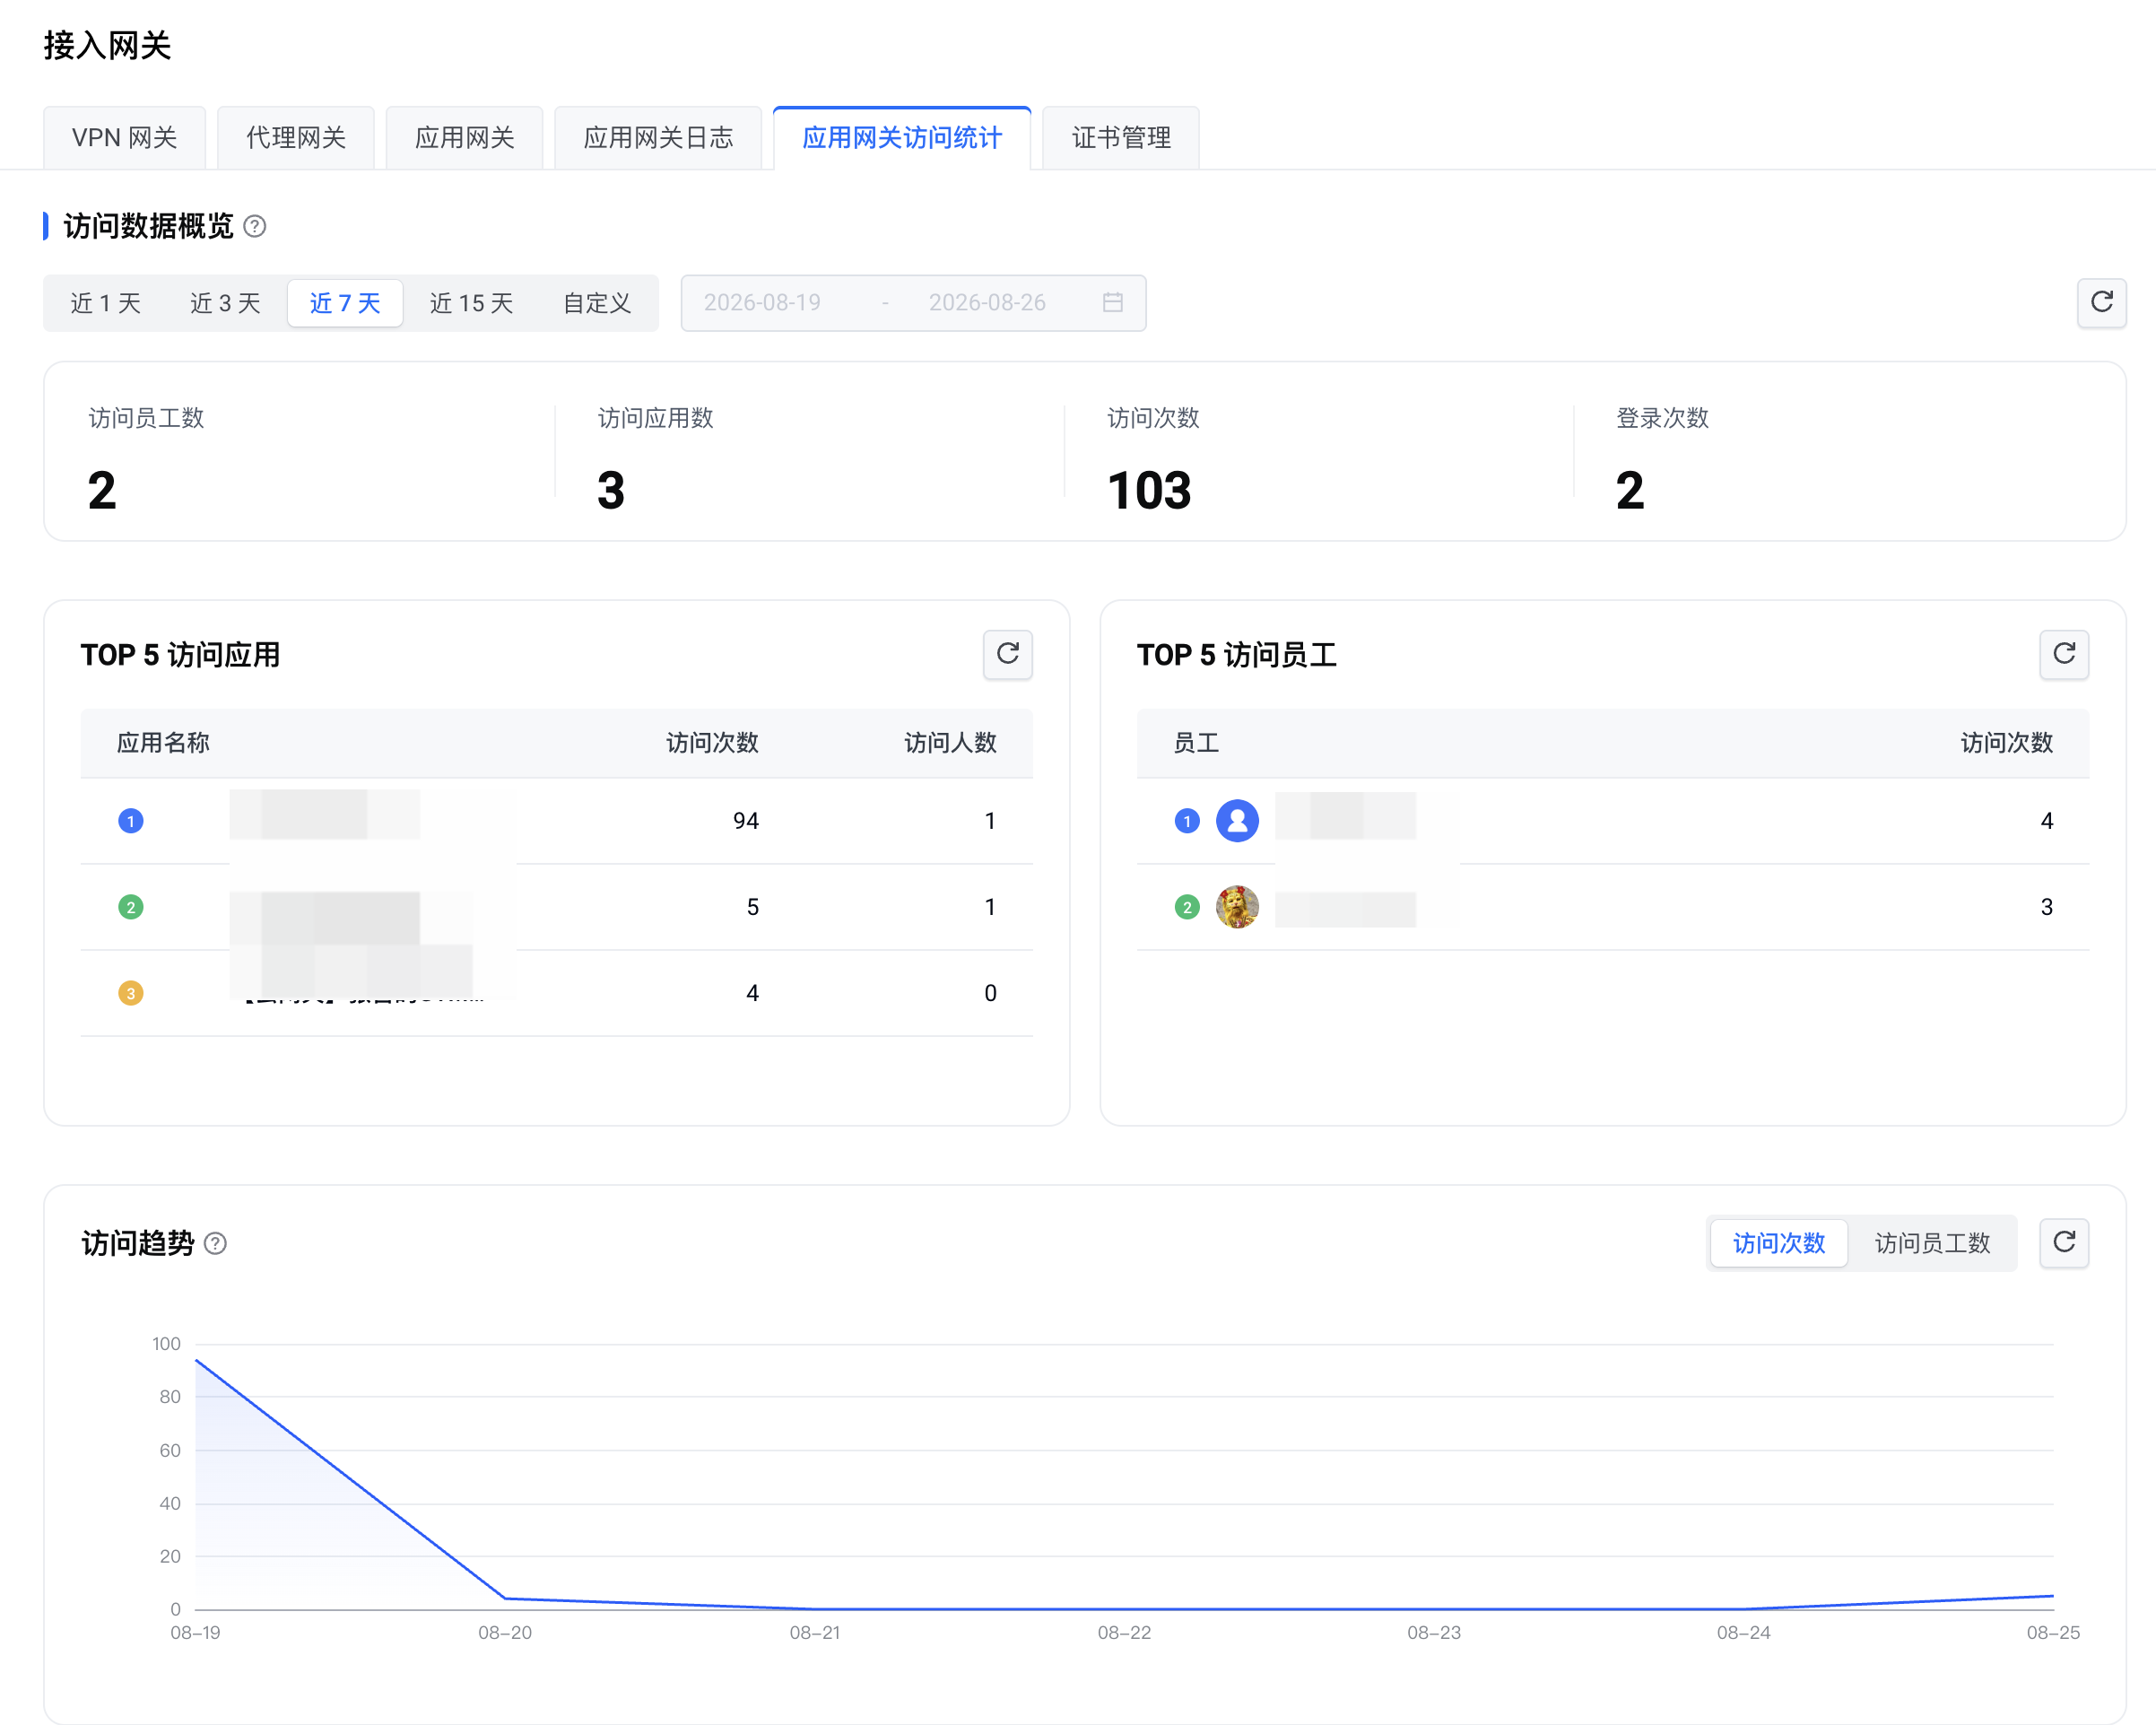Show trend by 访问员工数
Viewport: 2156px width, 1725px height.
1932,1243
